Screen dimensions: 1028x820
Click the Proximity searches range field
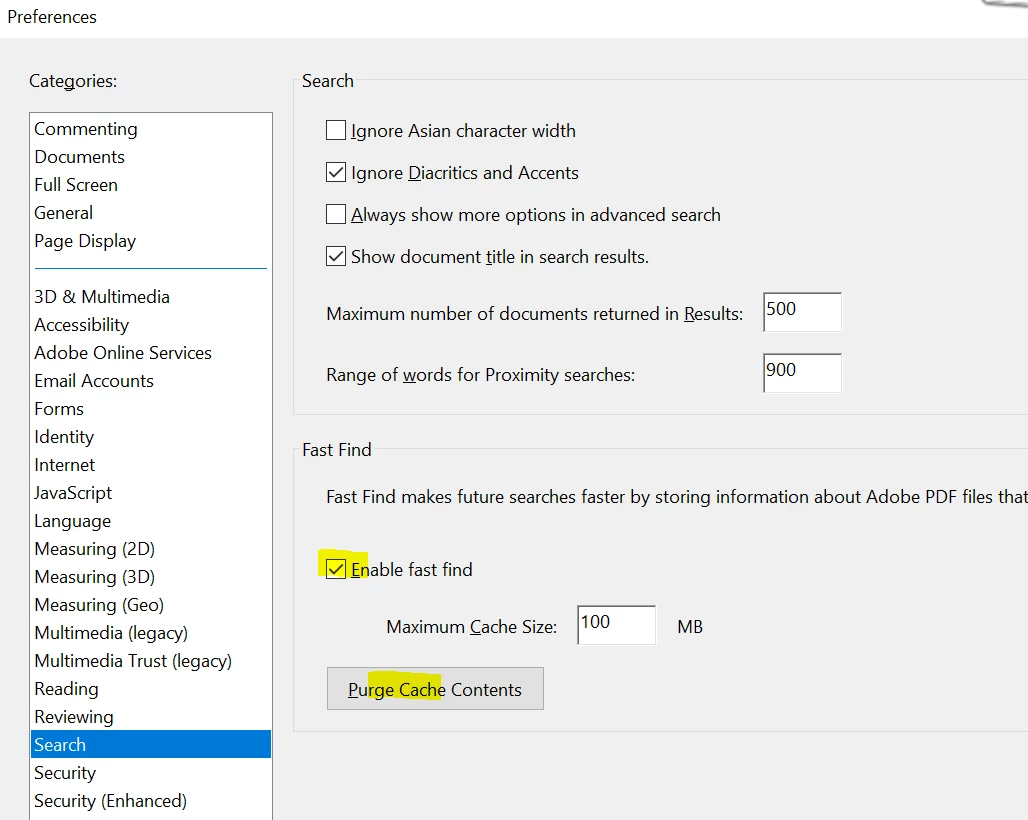802,373
